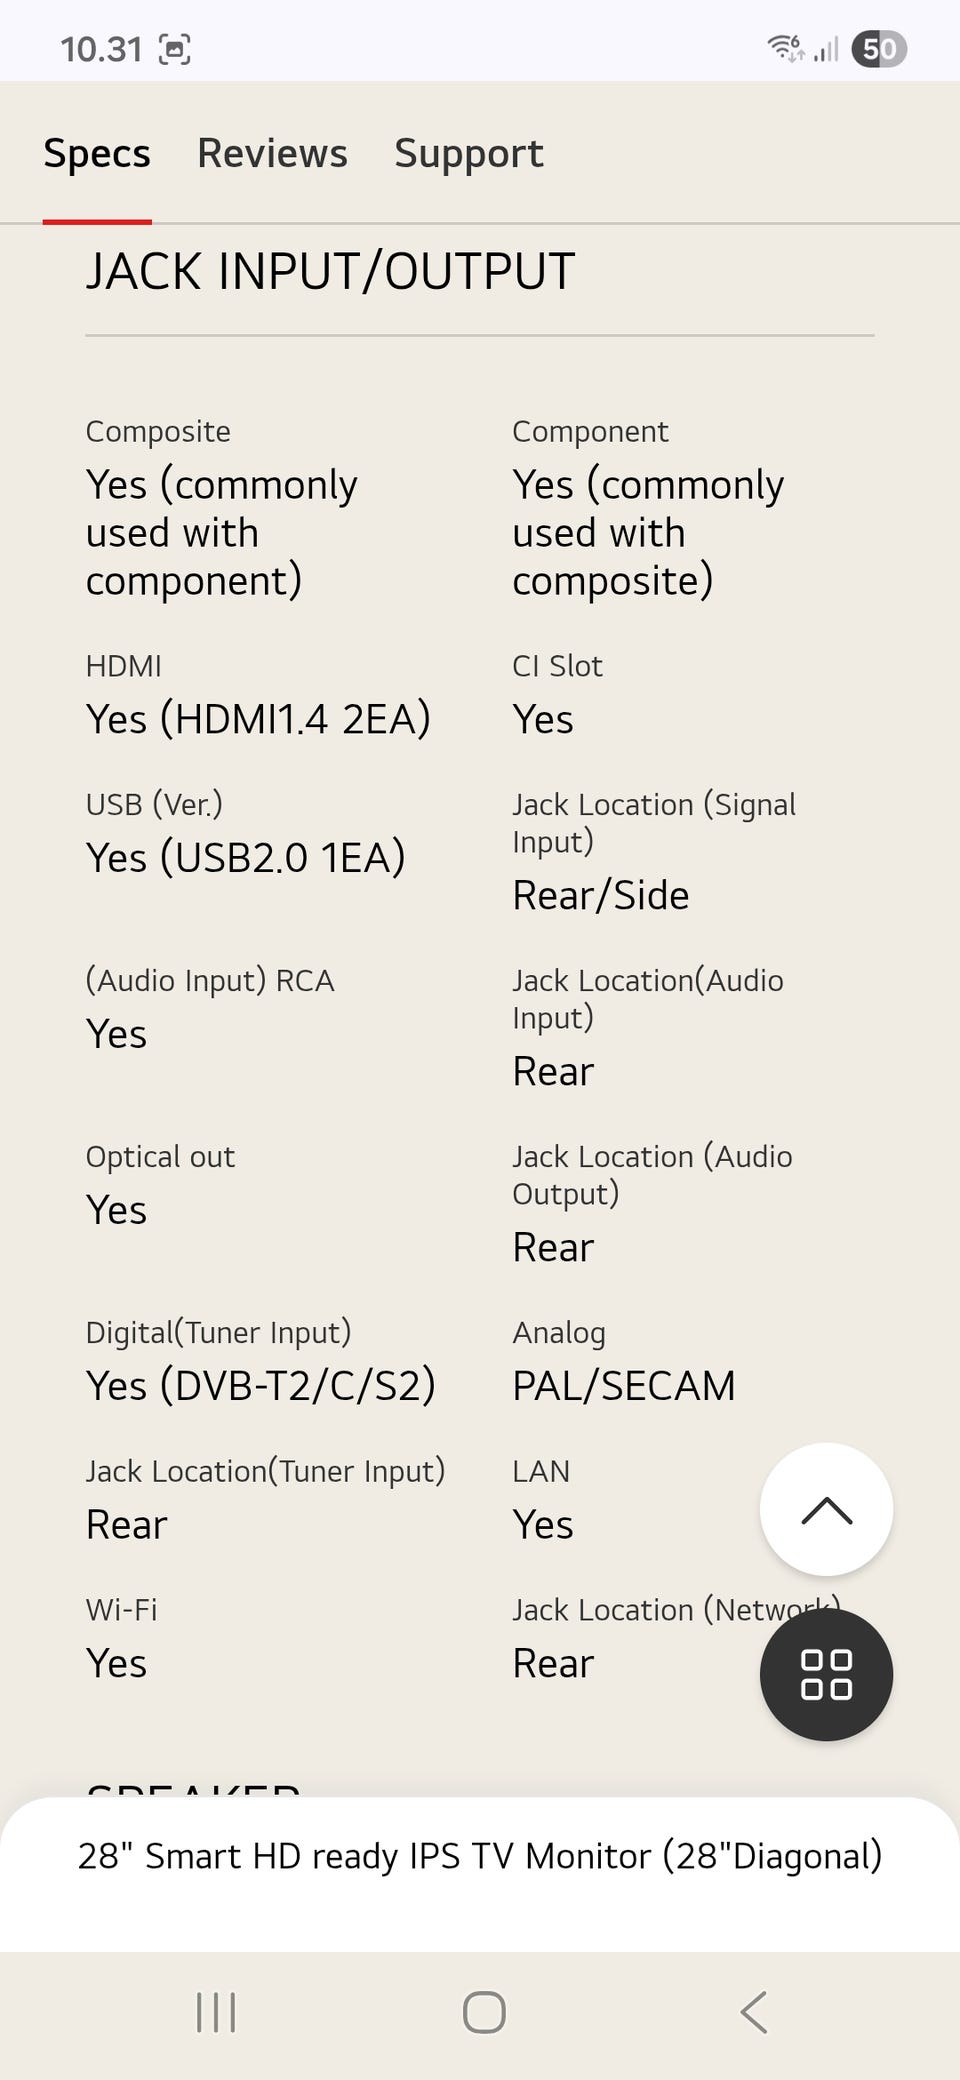Tap the USB2.0 1EA spec value
The width and height of the screenshot is (960, 2080).
point(246,857)
